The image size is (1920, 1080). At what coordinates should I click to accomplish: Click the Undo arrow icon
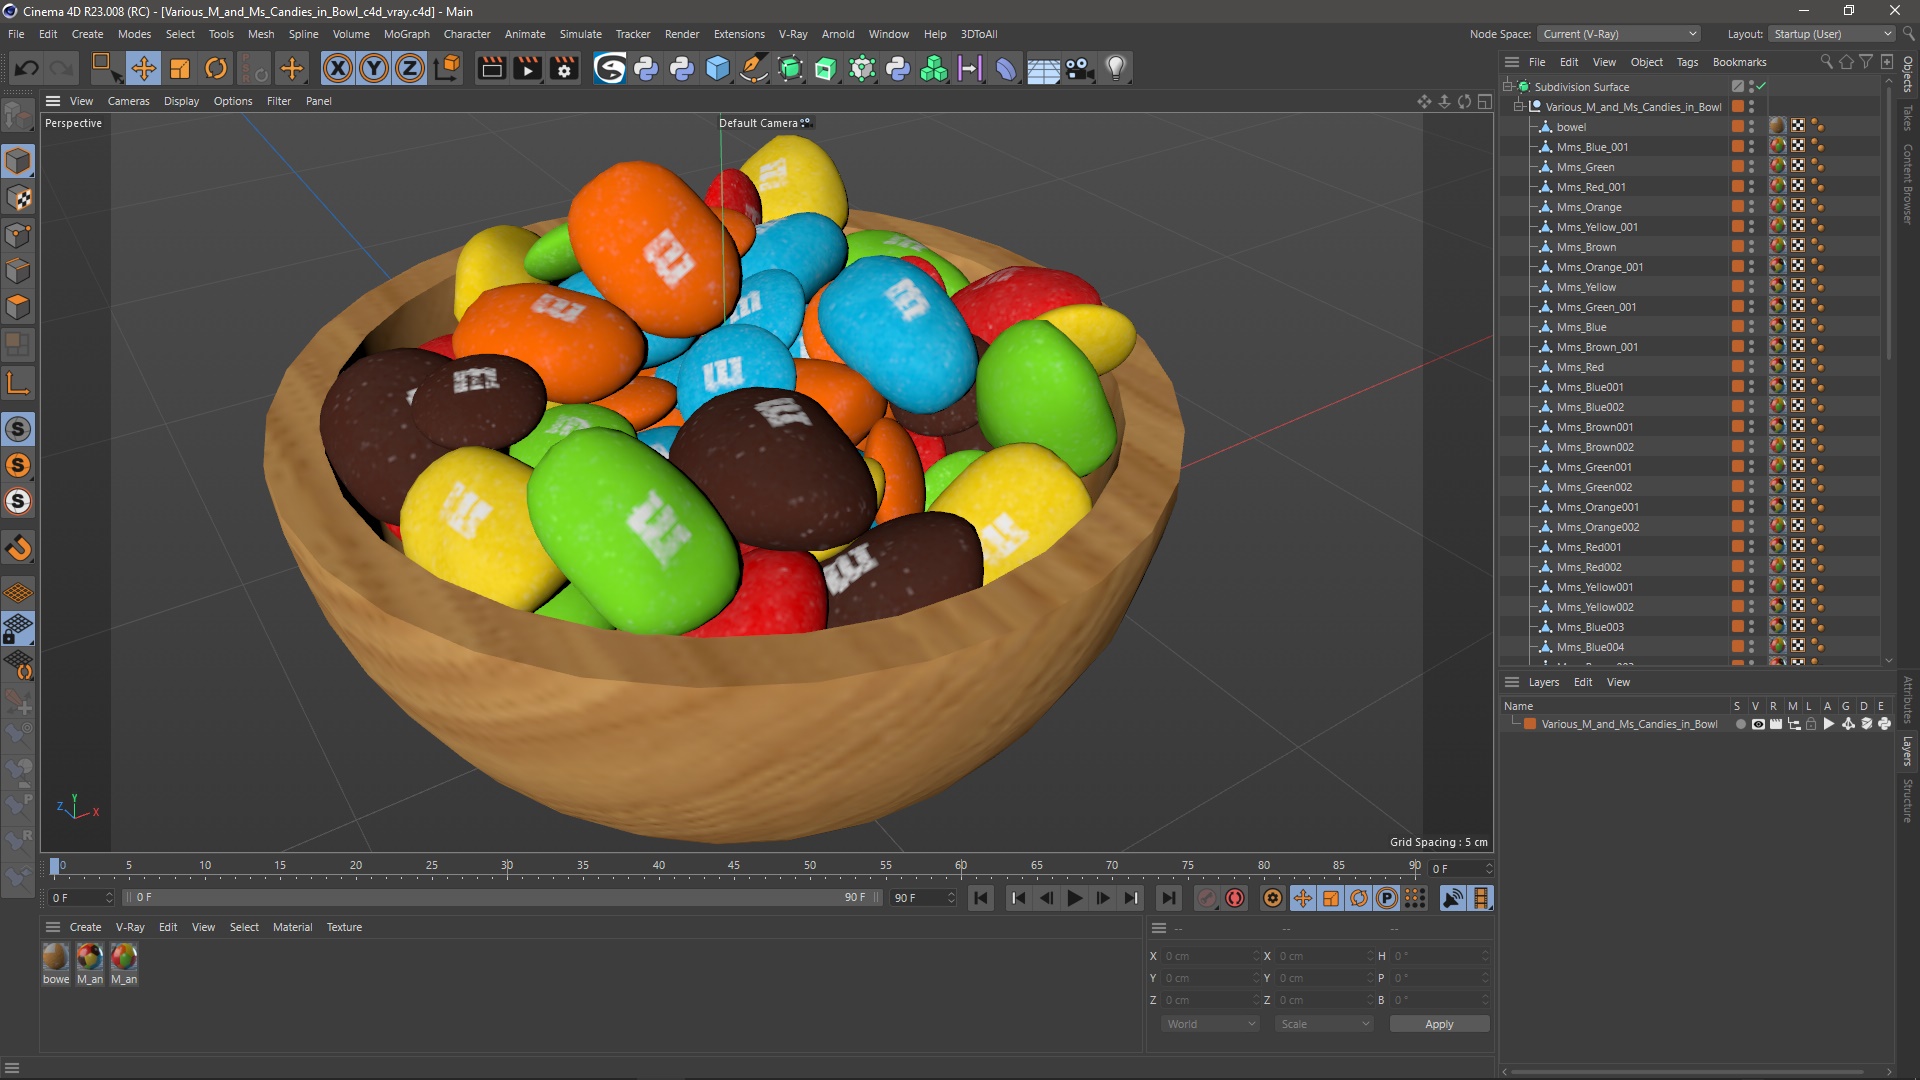[27, 68]
